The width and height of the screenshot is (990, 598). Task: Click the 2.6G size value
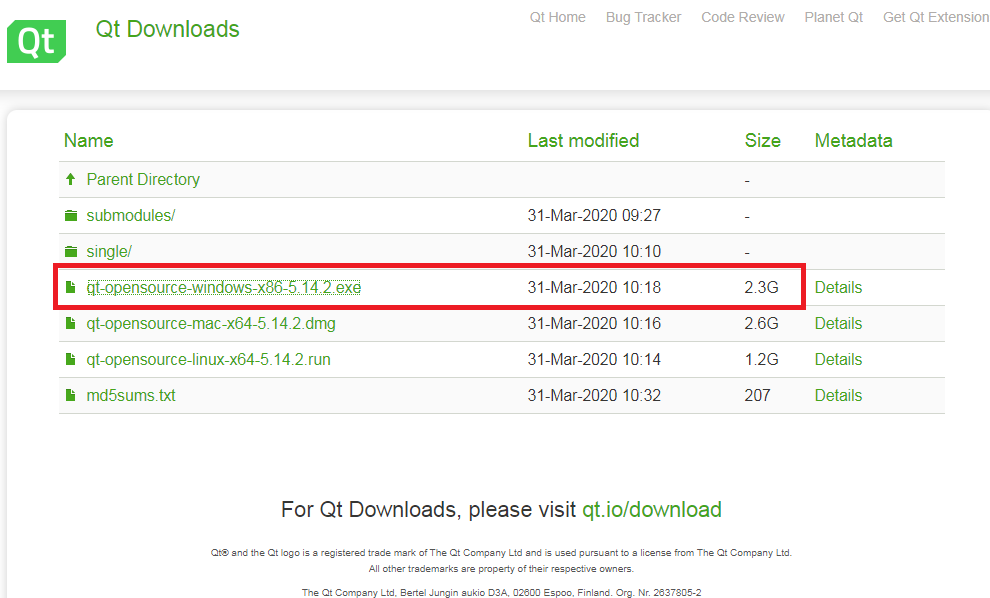[761, 323]
